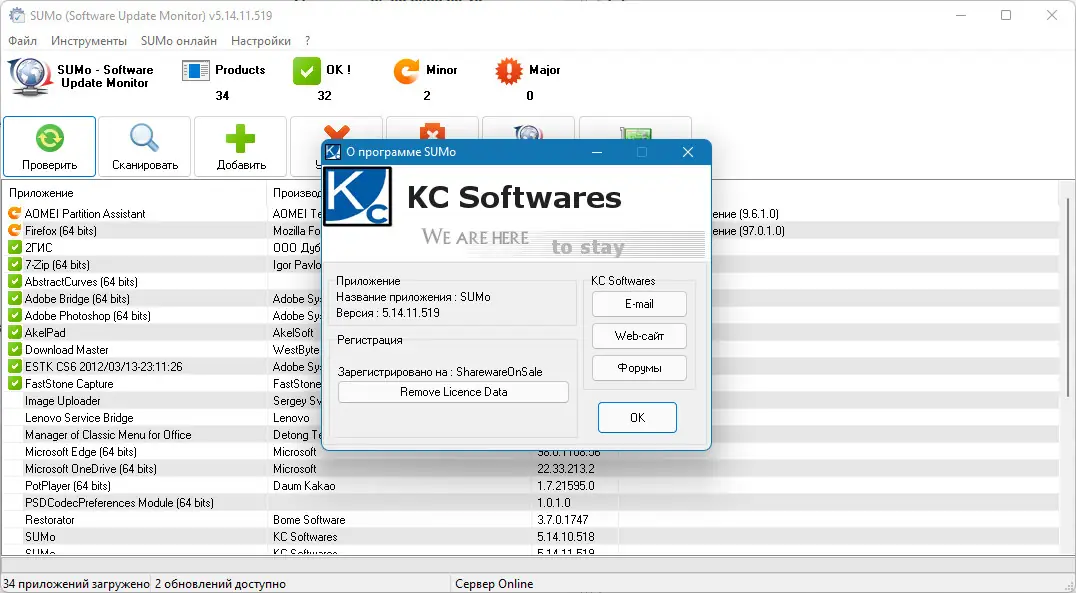Open the ? help menu

[x=307, y=41]
